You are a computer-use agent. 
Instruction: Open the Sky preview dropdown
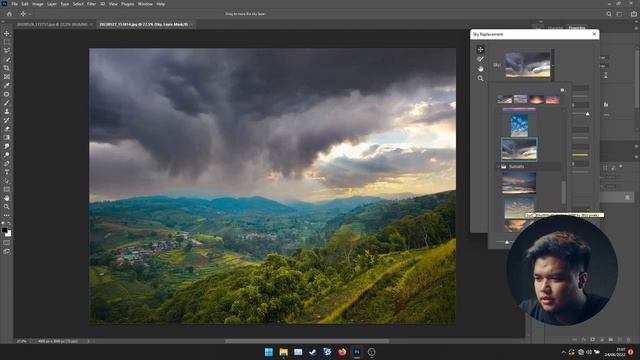553,64
